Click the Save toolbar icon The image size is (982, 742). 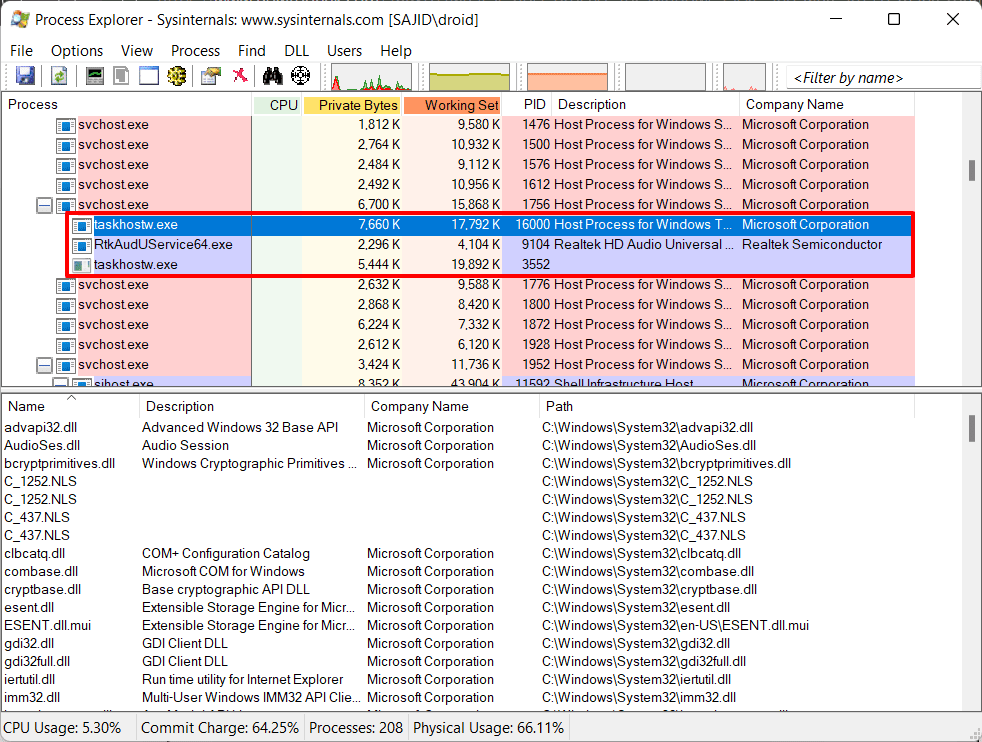25,76
